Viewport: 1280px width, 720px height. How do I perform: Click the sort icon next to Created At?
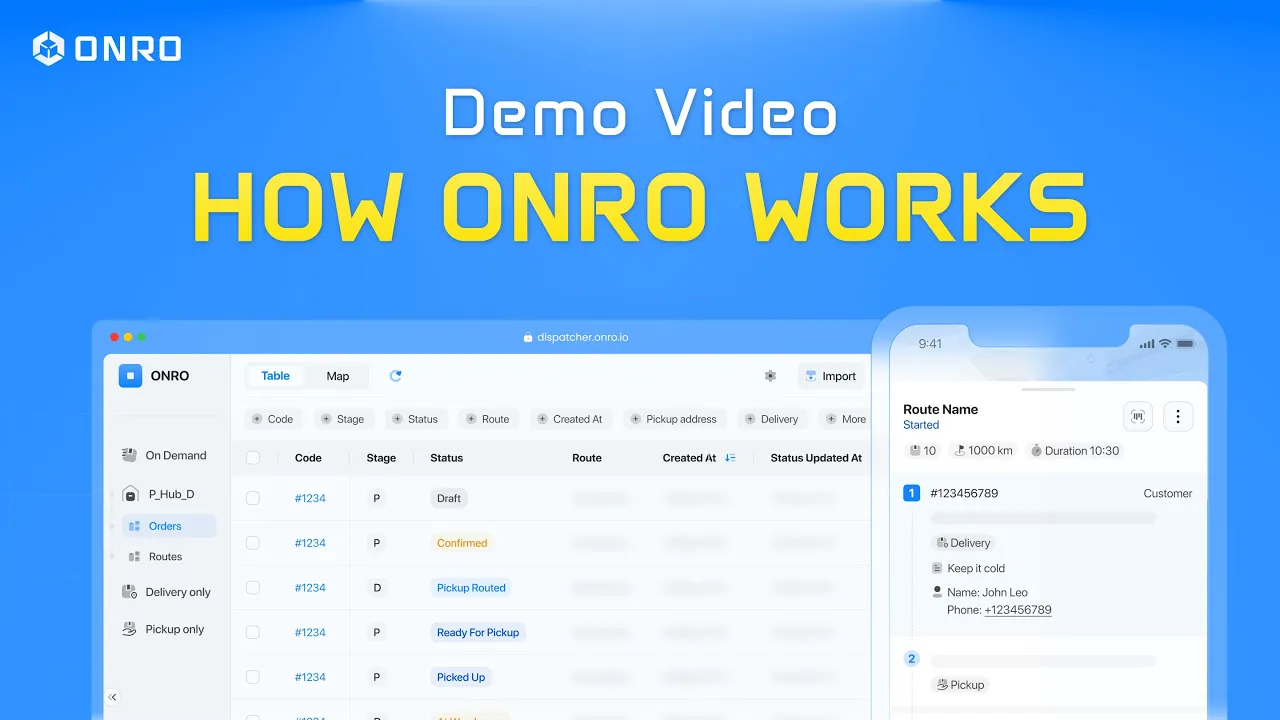pos(730,458)
